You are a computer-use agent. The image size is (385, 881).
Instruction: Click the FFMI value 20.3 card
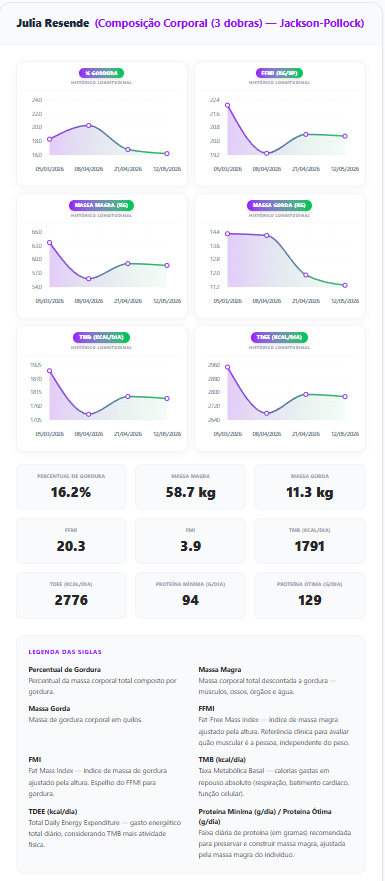71,541
